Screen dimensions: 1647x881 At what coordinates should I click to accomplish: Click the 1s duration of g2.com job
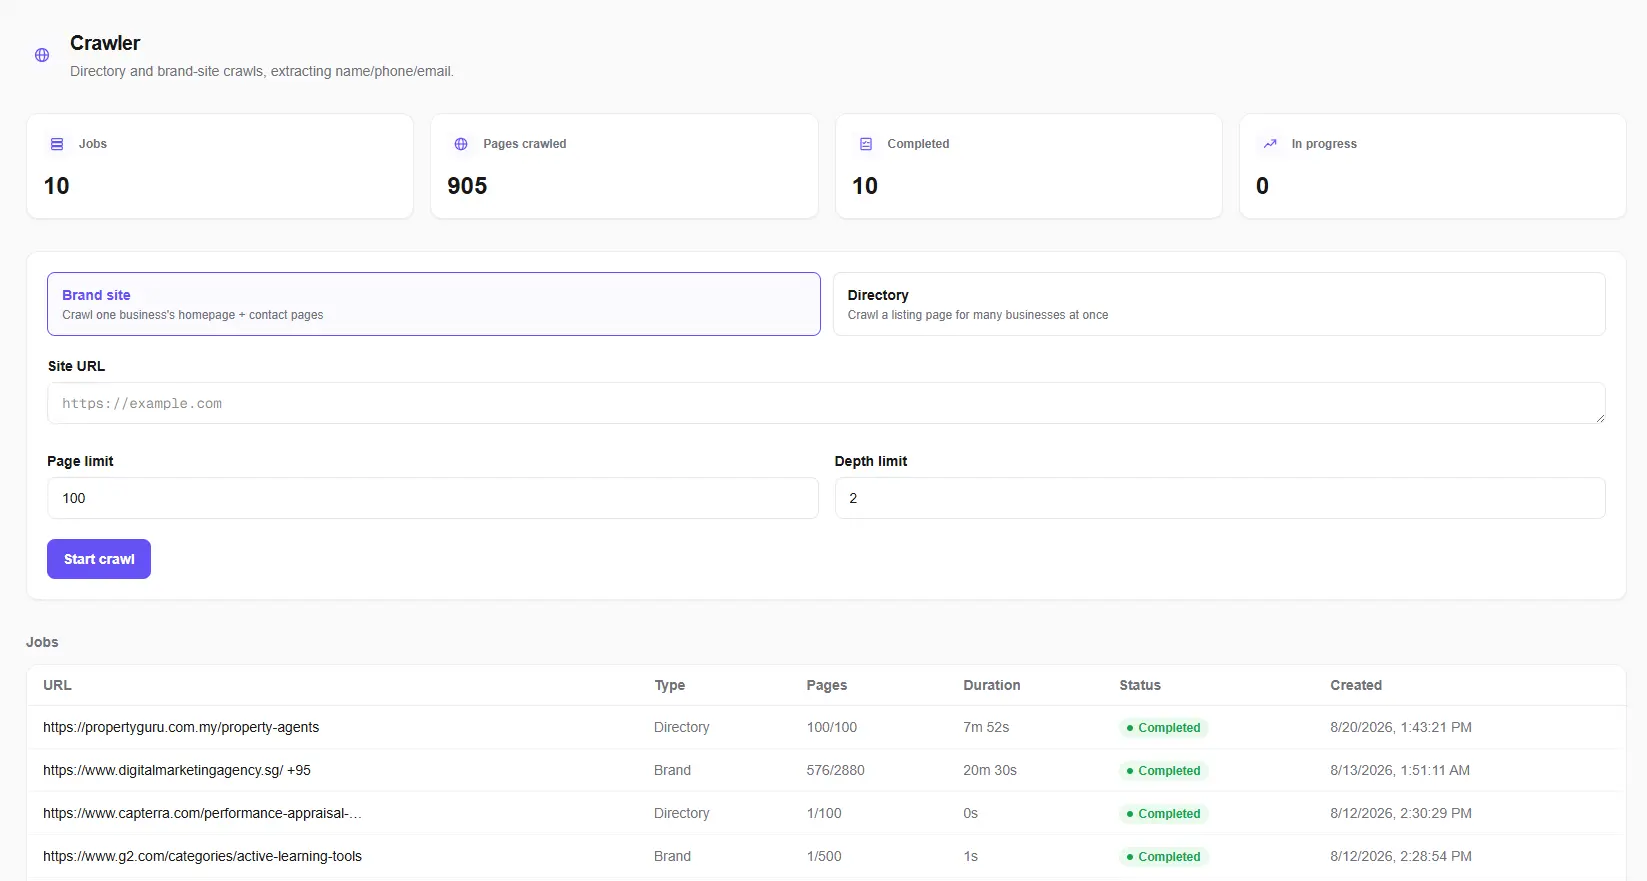pos(970,856)
